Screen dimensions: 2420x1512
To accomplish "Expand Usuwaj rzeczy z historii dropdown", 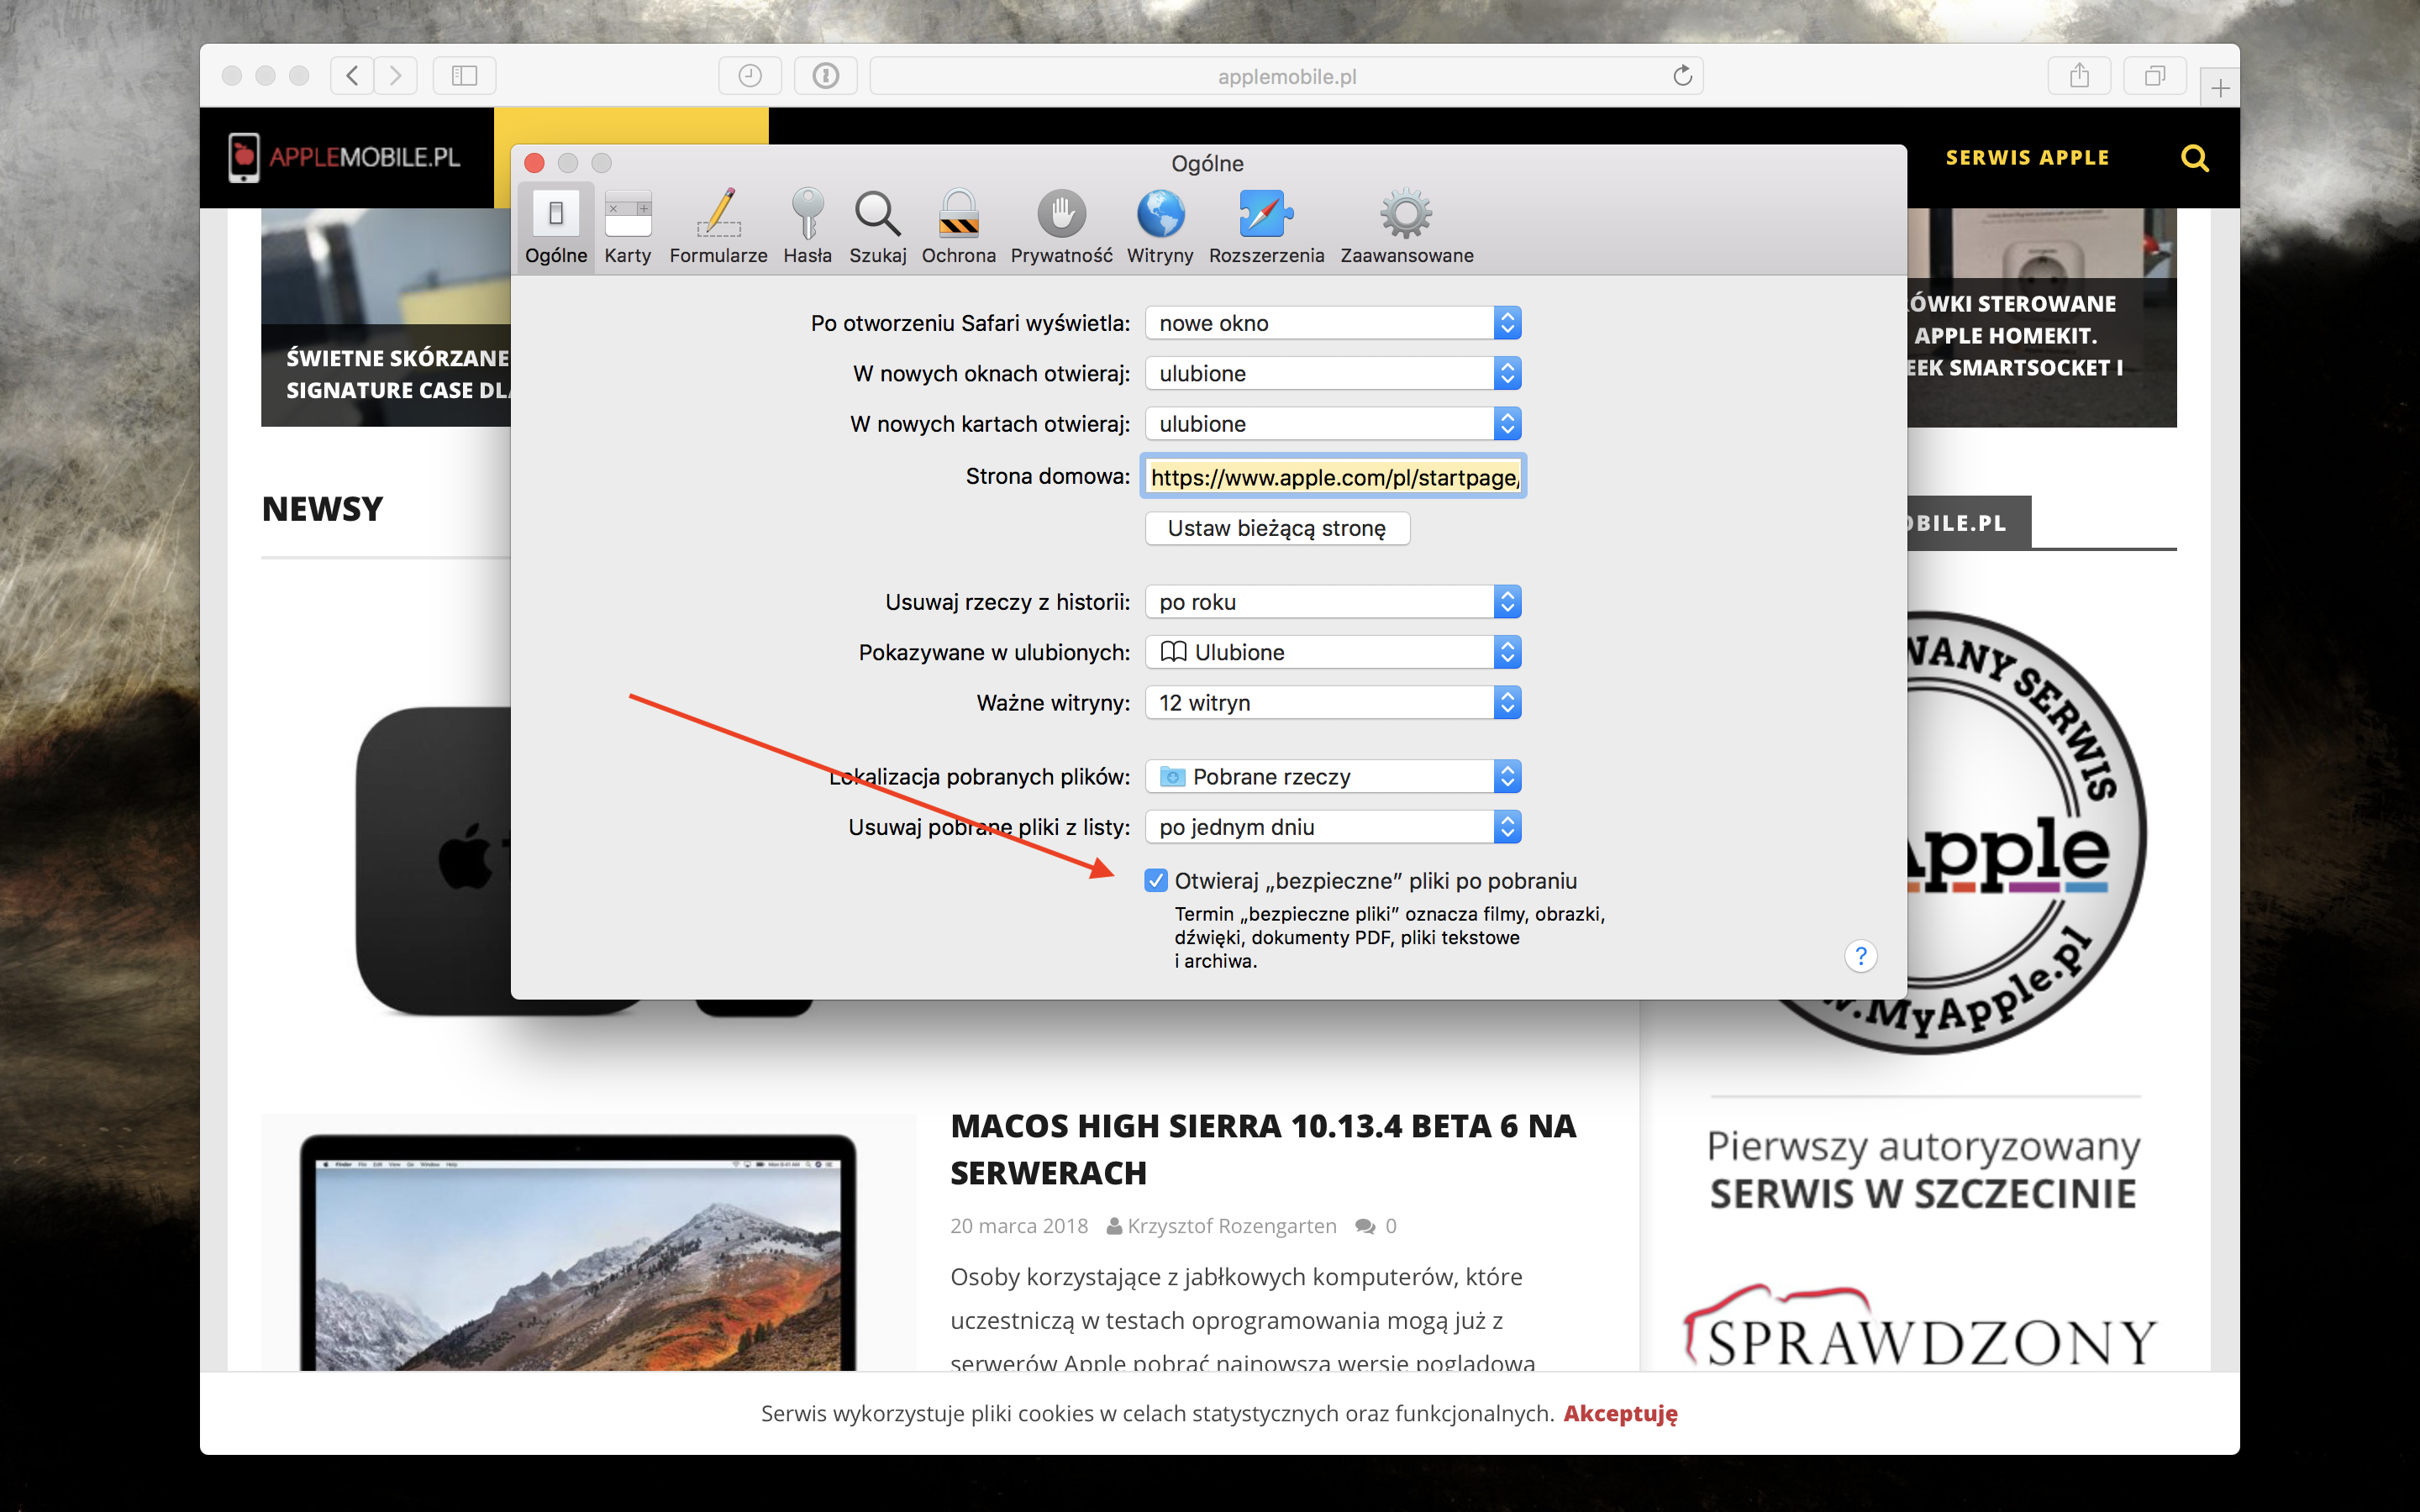I will tap(1333, 602).
